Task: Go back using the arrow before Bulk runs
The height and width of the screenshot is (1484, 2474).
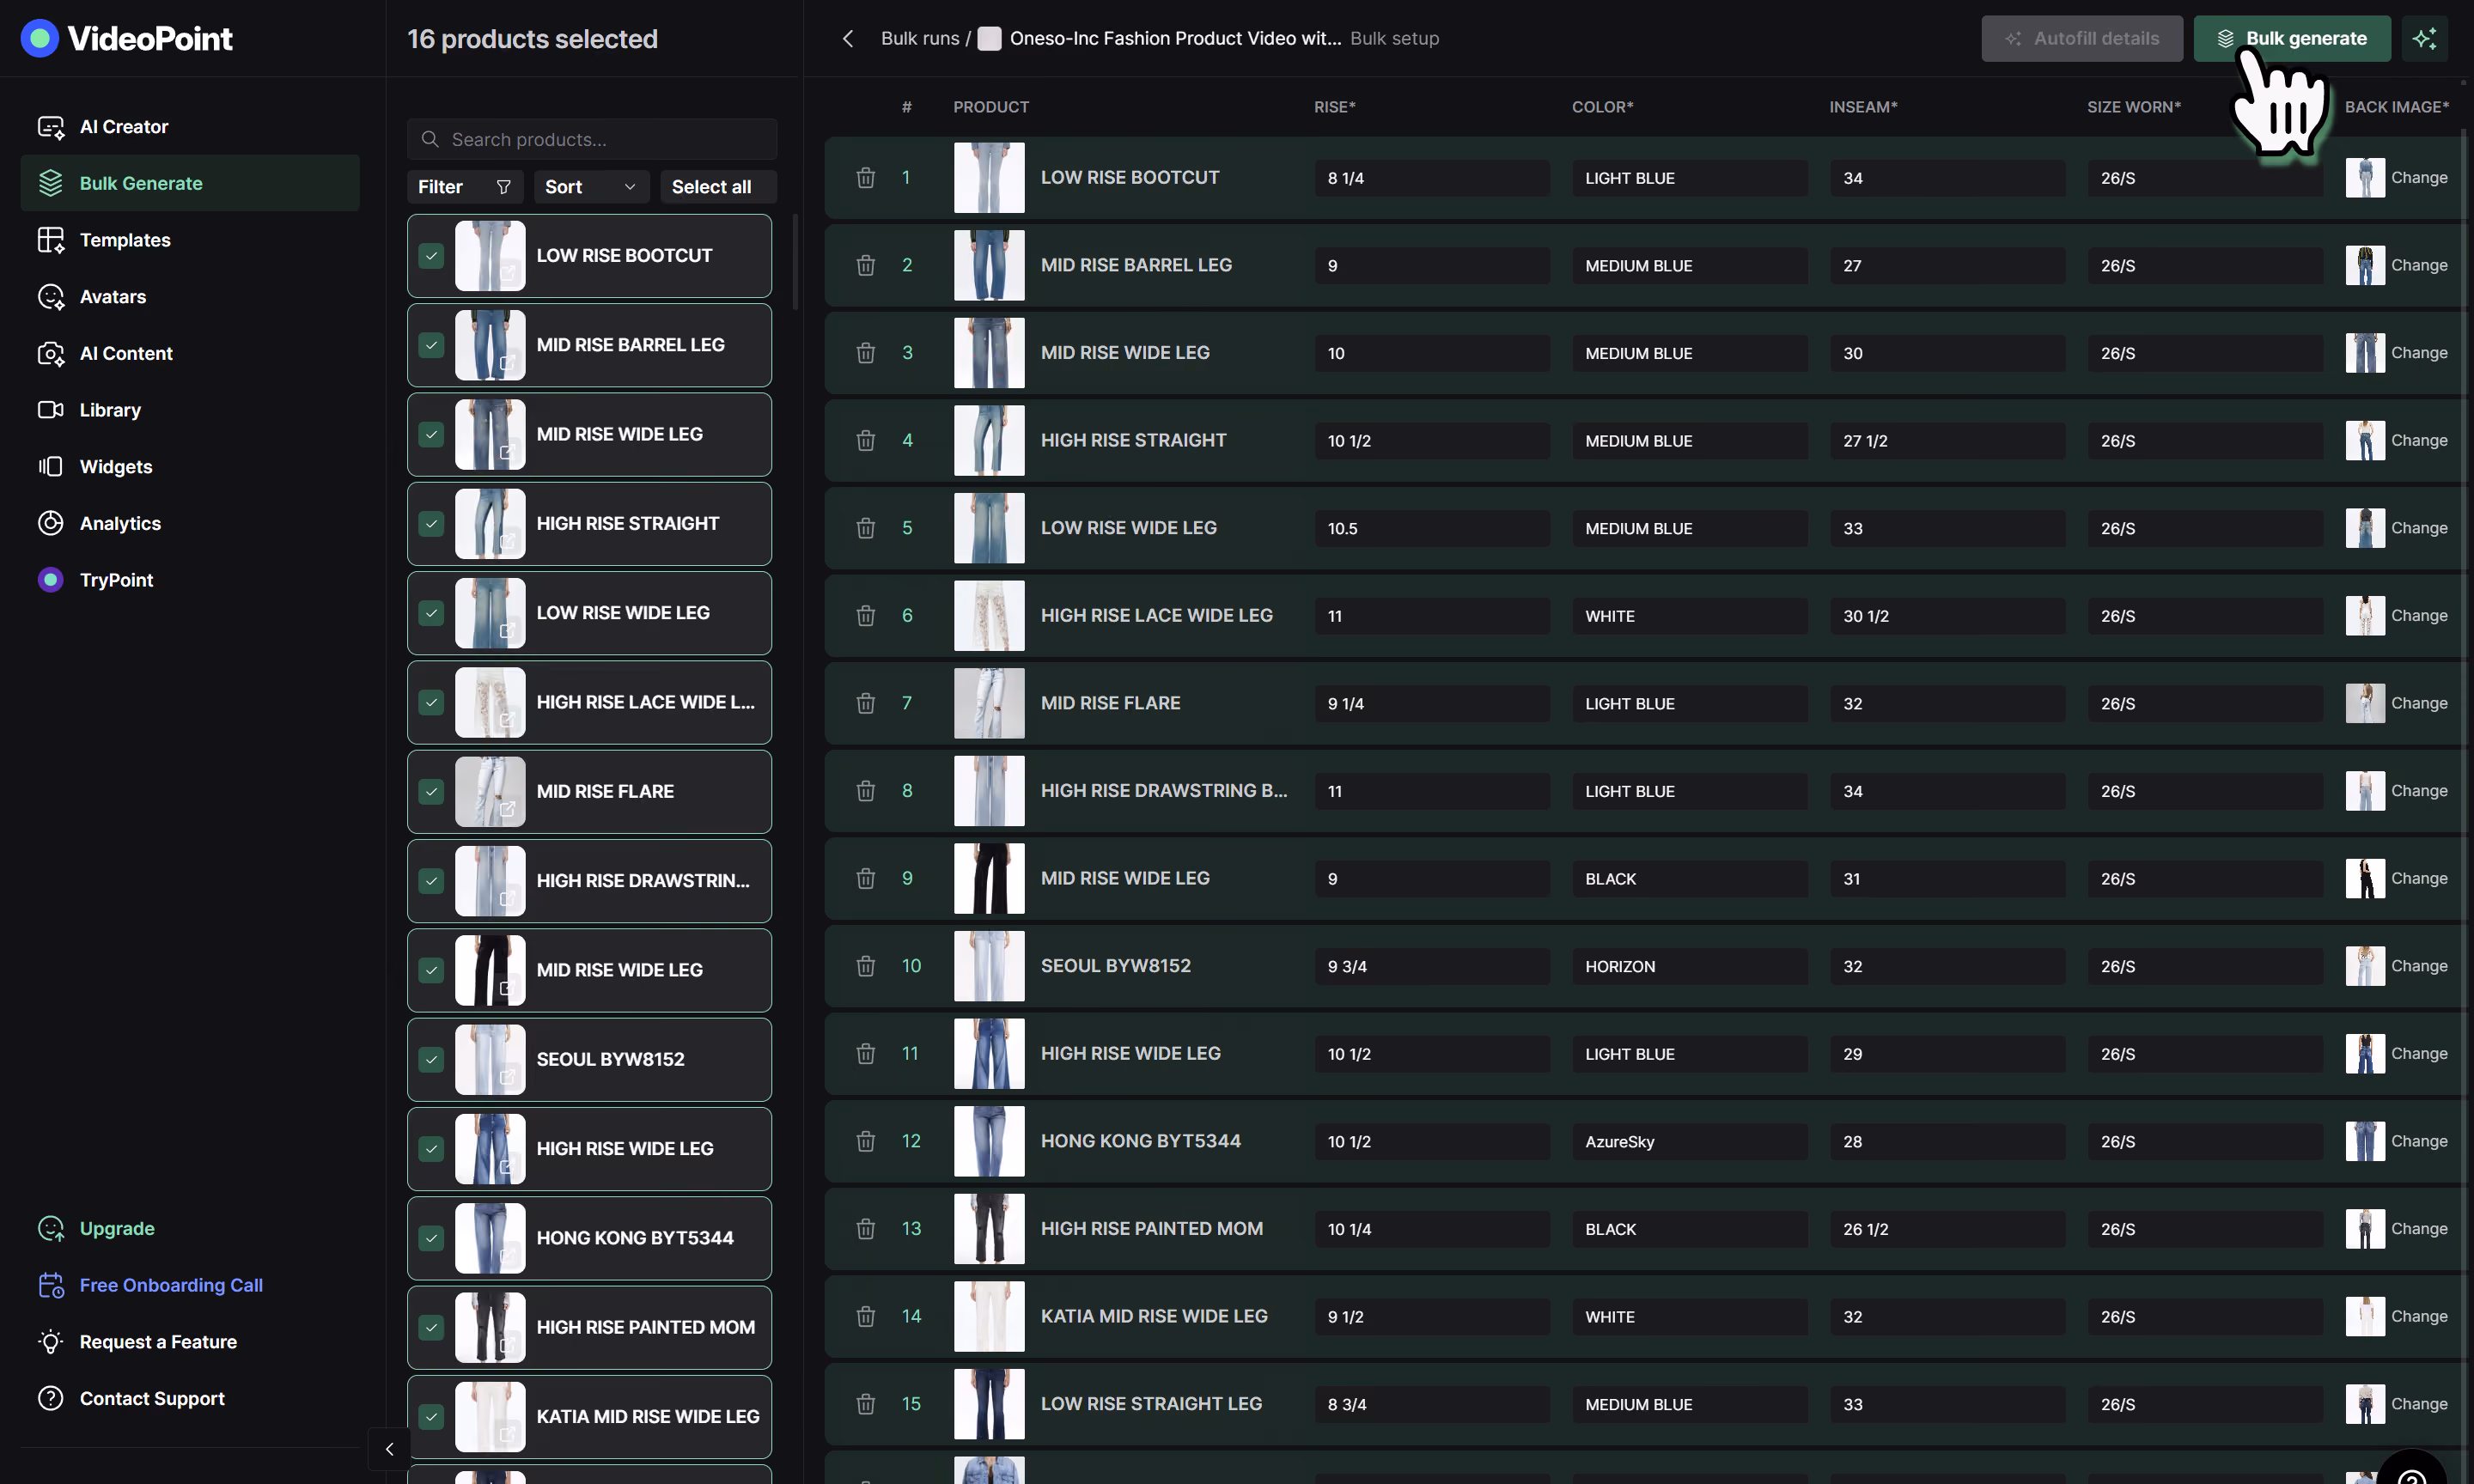Action: [848, 38]
